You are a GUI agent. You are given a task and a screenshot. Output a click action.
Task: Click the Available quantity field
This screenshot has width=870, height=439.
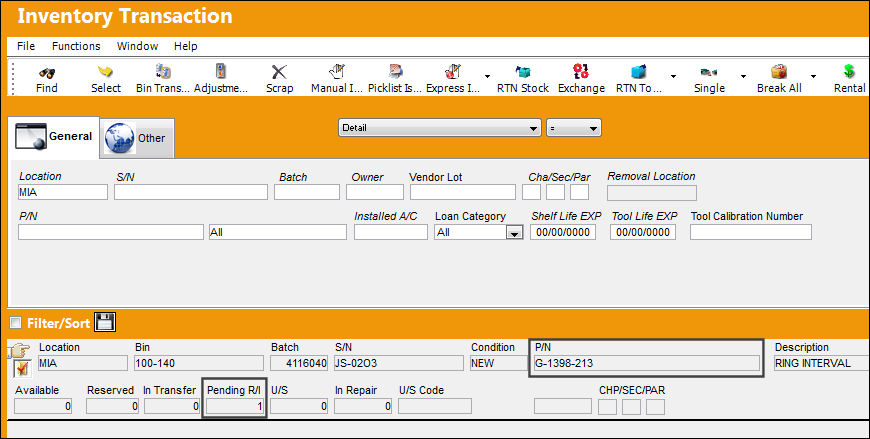coord(43,406)
